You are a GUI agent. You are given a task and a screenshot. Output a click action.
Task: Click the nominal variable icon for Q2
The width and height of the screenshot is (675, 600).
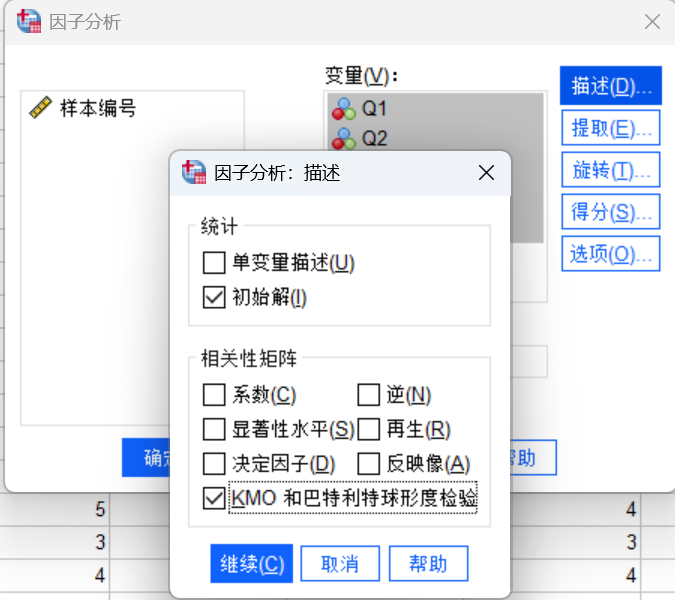click(x=344, y=139)
